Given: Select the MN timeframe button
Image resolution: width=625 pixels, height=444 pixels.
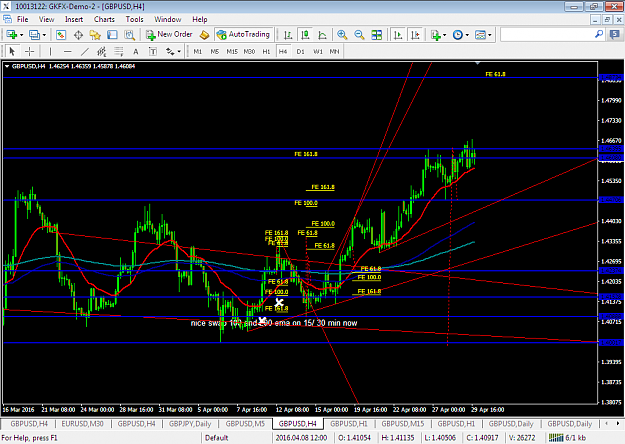Looking at the screenshot, I should (x=334, y=51).
